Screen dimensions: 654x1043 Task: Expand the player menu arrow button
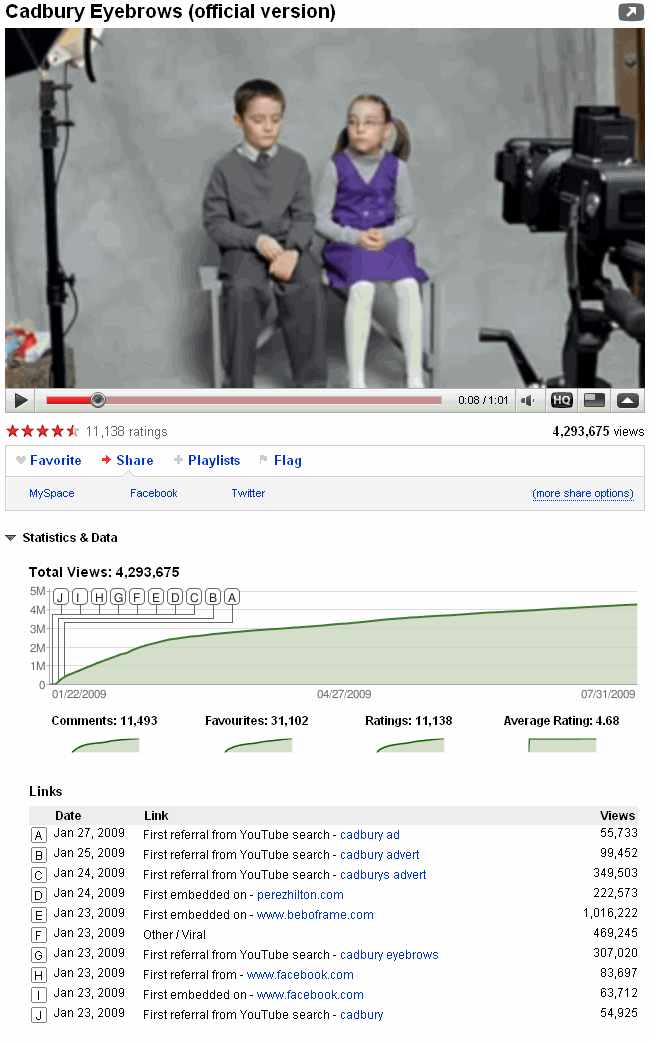tap(627, 400)
